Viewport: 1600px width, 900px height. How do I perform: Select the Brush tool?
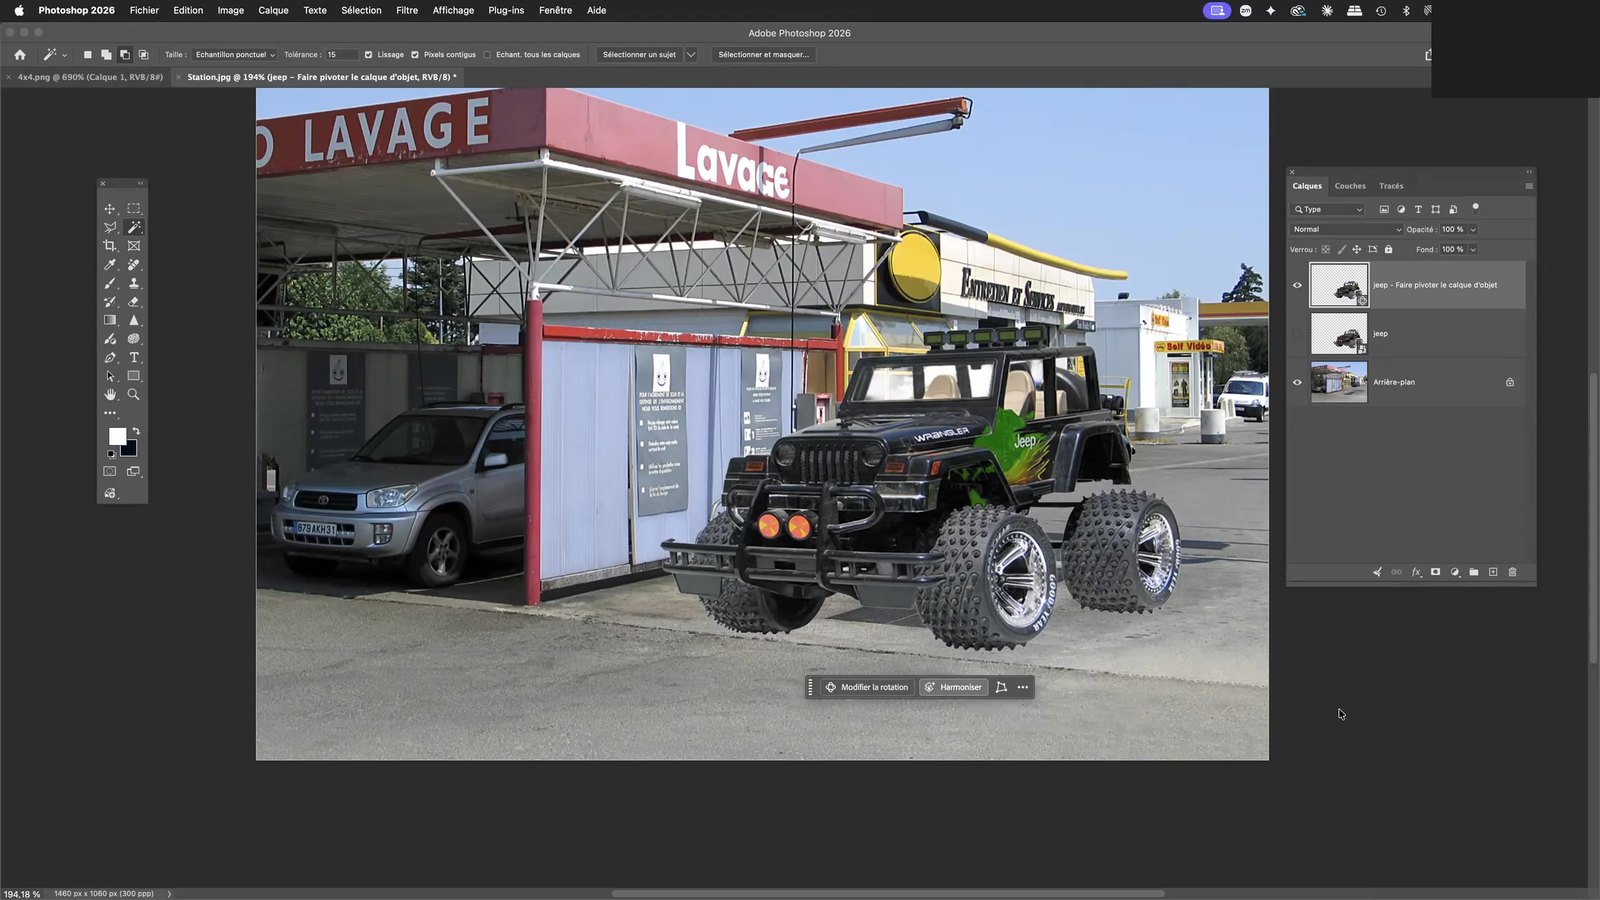(x=110, y=283)
